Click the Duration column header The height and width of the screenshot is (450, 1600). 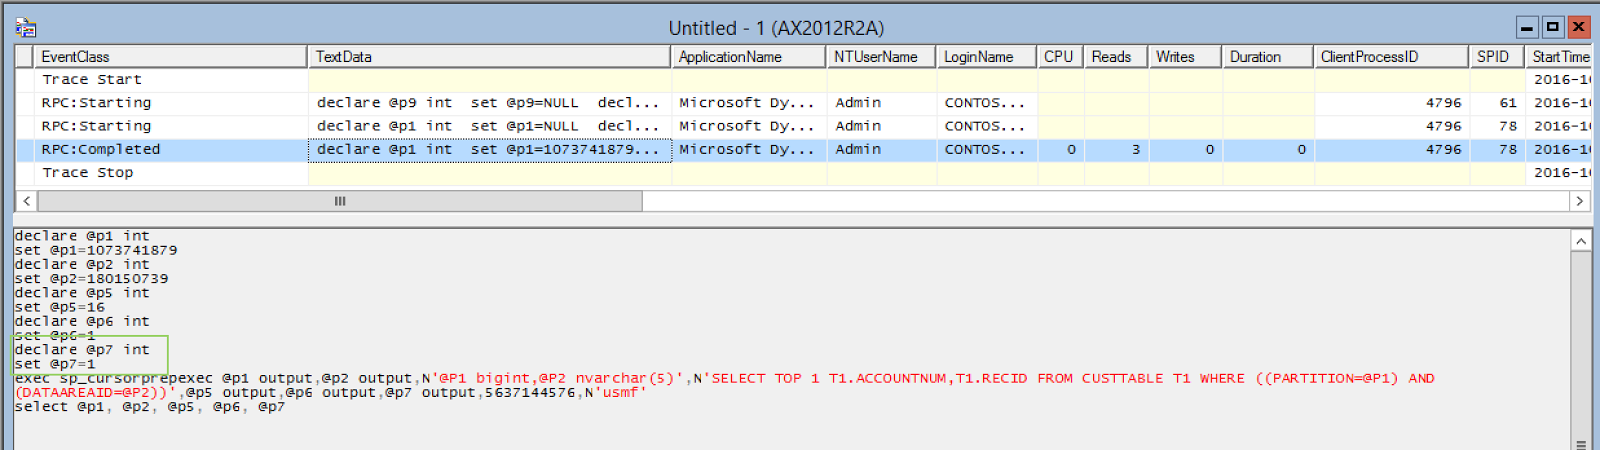1255,57
